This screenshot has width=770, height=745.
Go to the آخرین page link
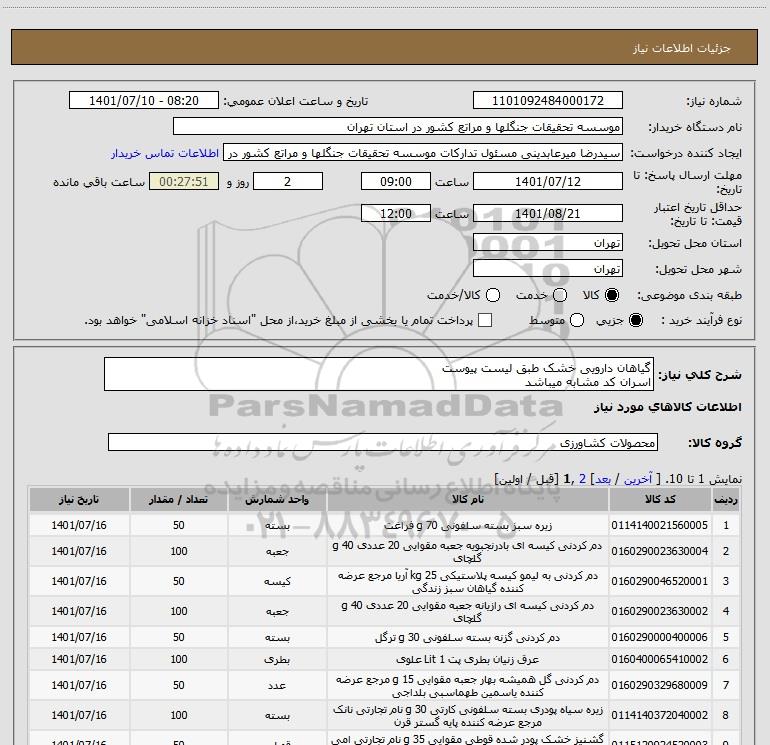click(x=638, y=479)
